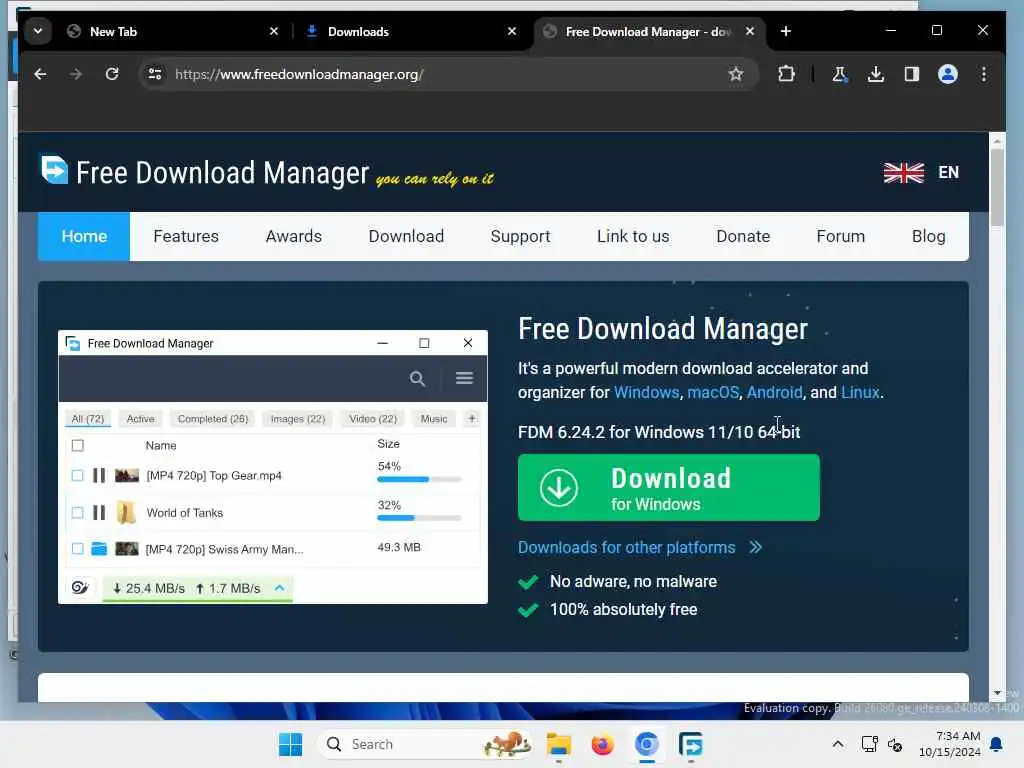Open the Forum navigation item

pyautogui.click(x=840, y=236)
